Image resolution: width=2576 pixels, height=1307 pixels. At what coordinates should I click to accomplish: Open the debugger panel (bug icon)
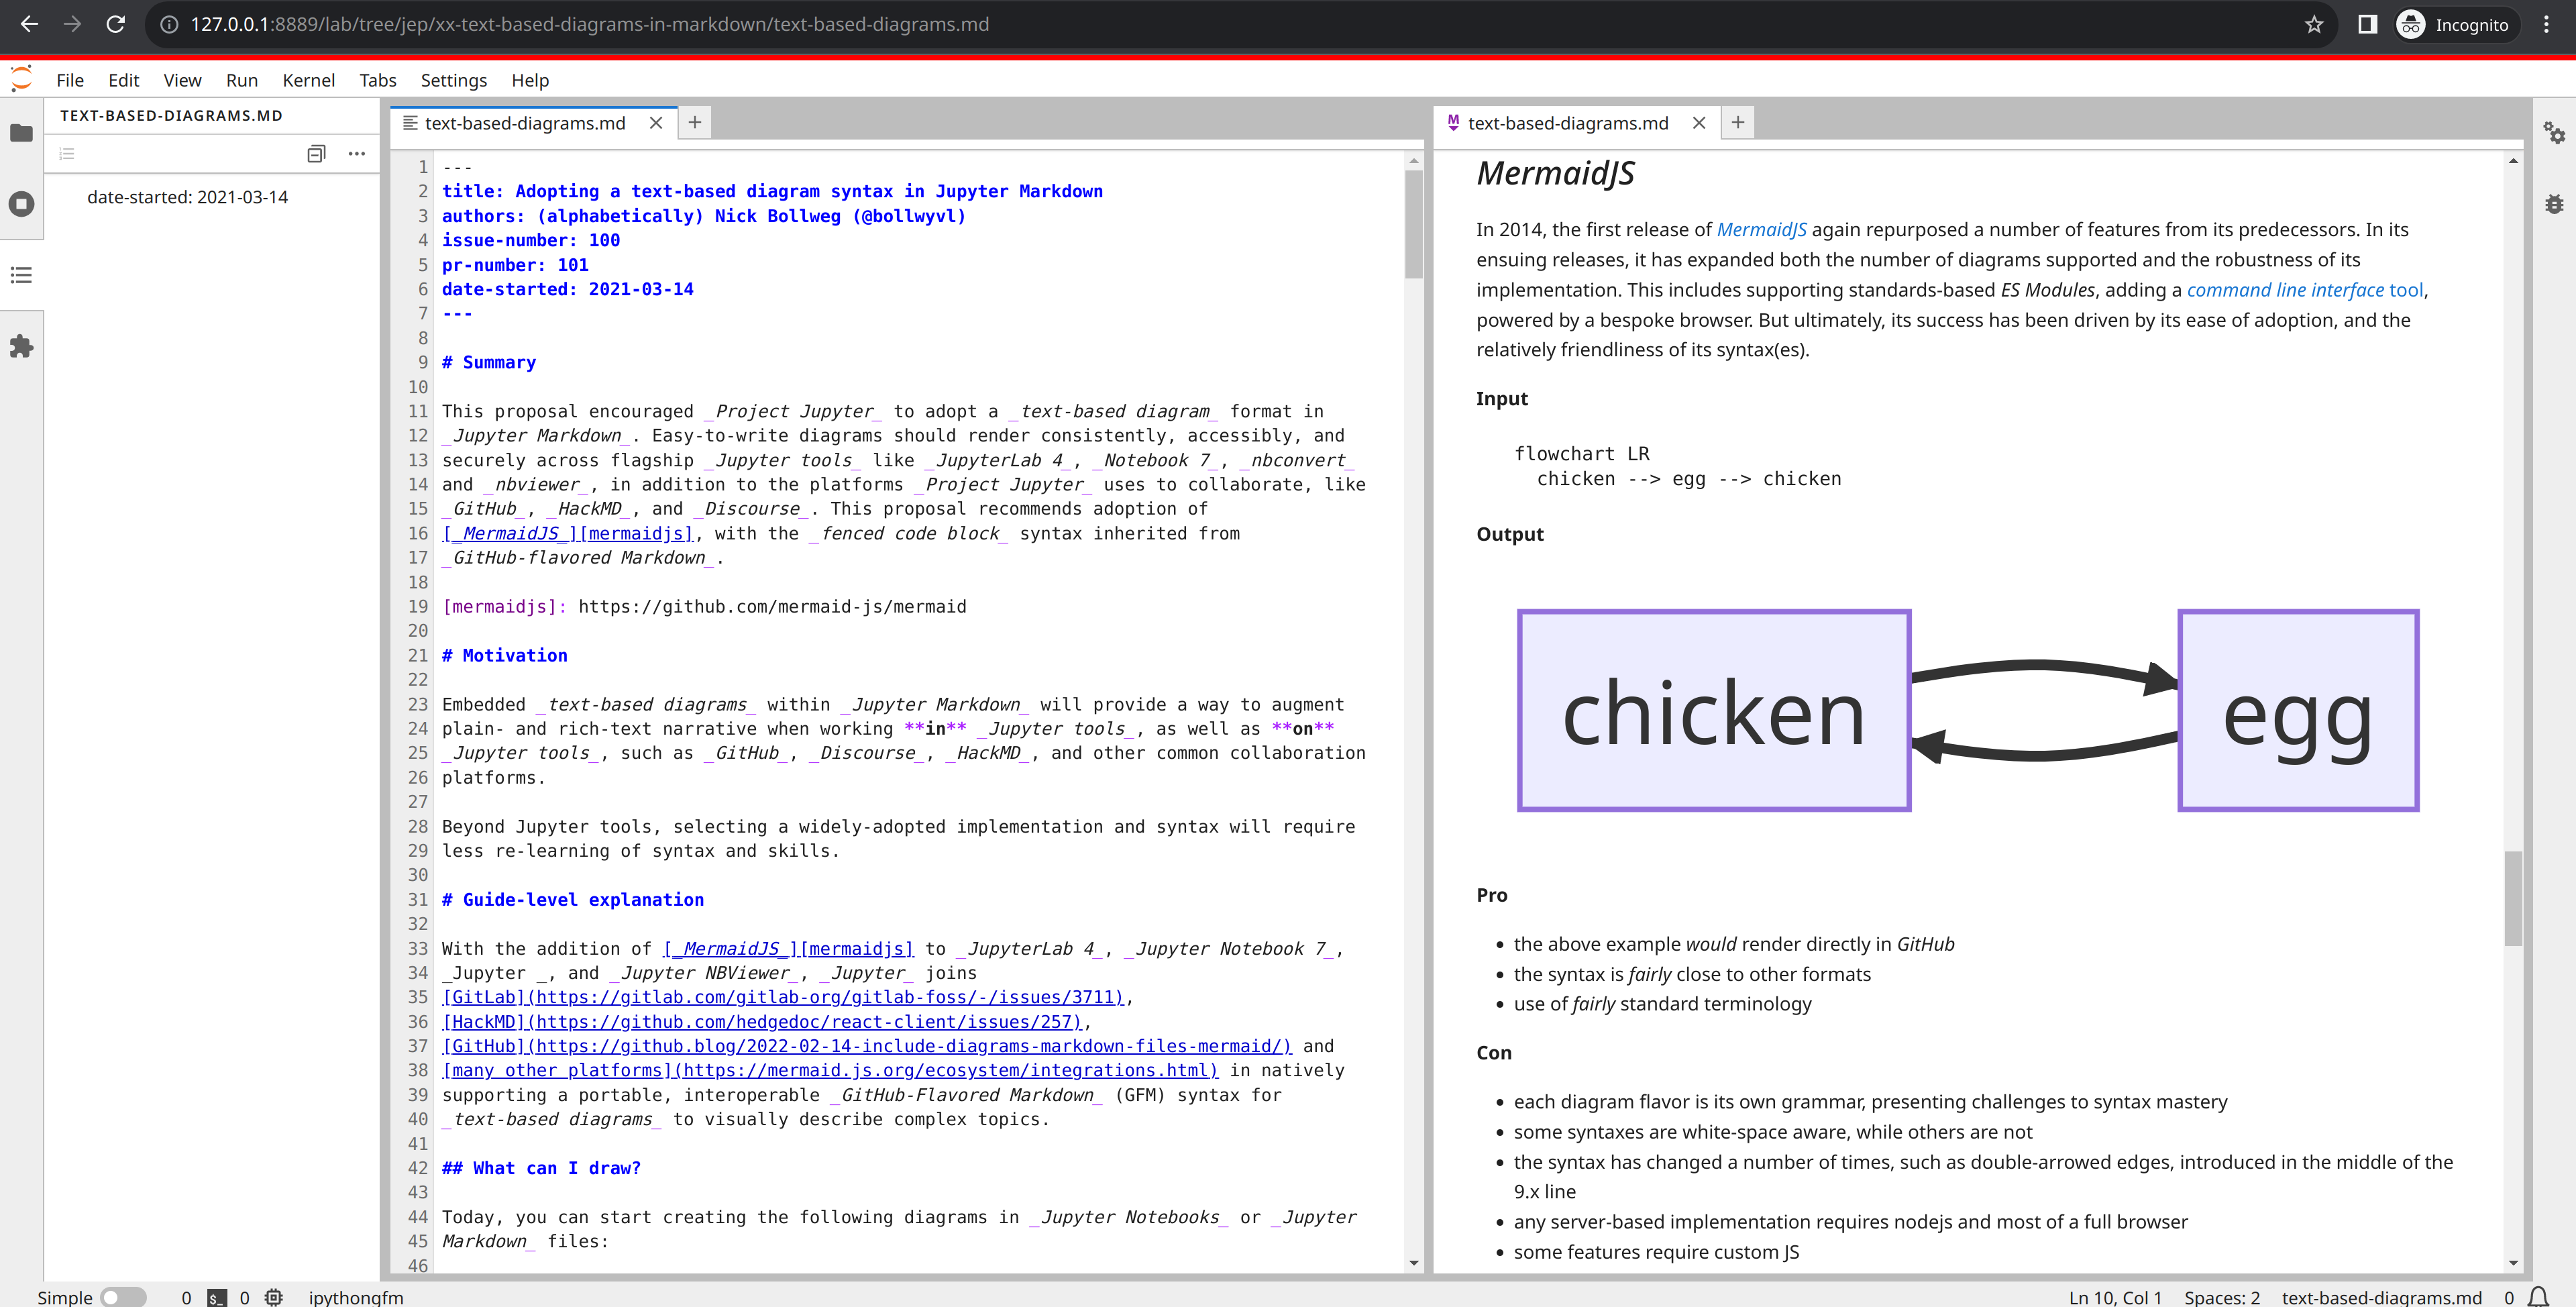tap(2554, 204)
